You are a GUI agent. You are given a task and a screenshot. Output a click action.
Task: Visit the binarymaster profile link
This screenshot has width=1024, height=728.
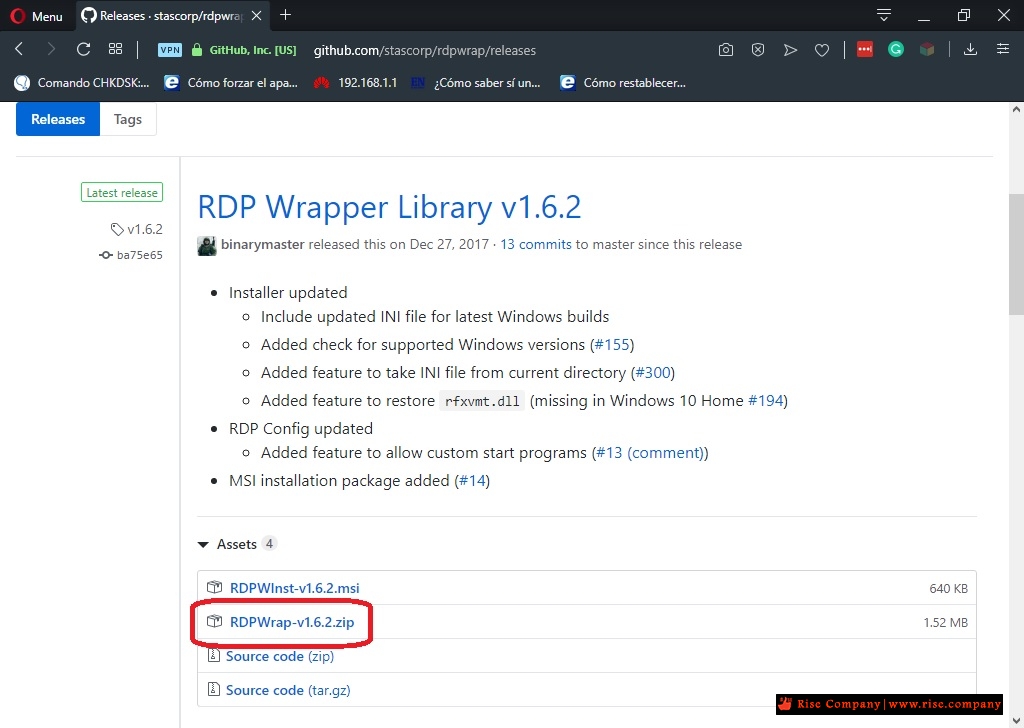point(263,244)
